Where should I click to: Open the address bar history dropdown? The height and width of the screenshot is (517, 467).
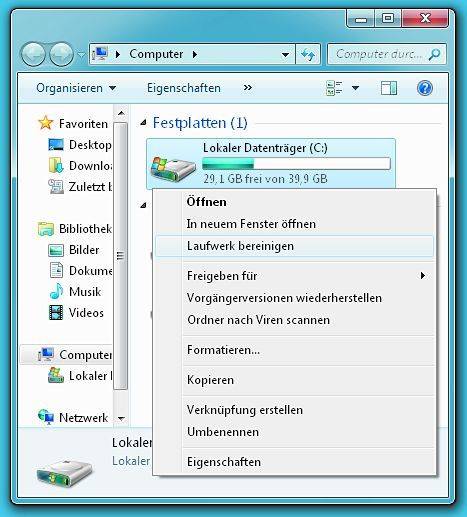click(x=285, y=54)
